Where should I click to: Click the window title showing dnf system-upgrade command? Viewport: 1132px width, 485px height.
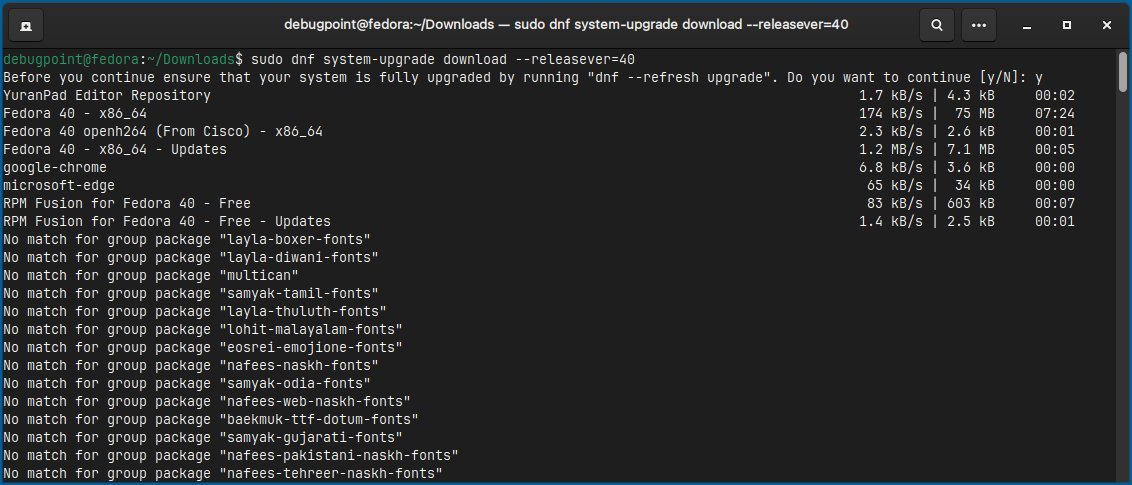coord(566,25)
